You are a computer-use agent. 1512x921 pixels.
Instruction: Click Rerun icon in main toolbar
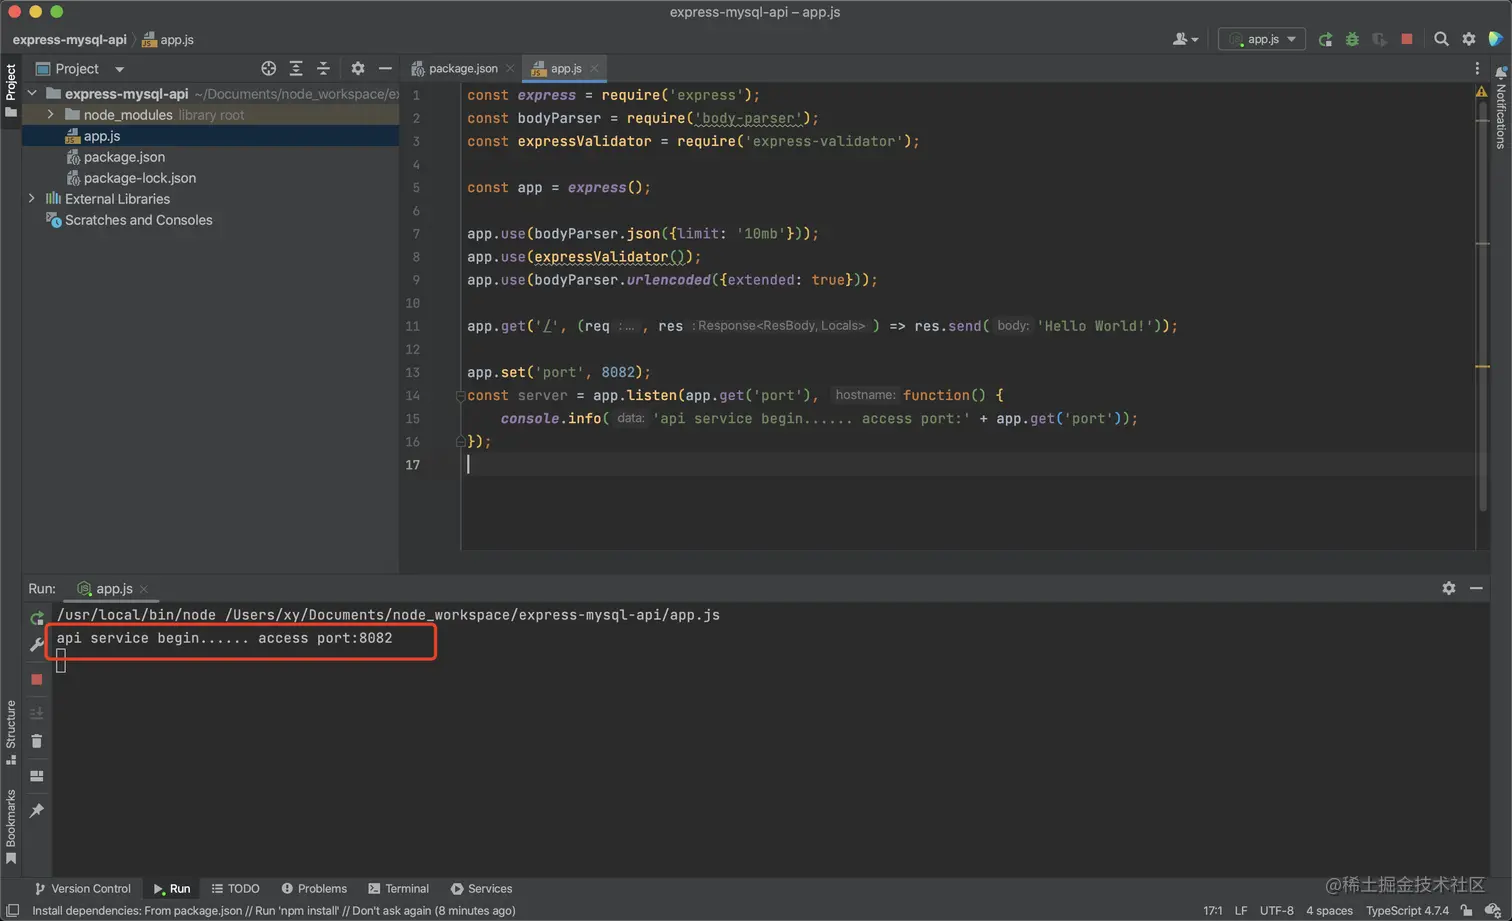[x=1325, y=39]
